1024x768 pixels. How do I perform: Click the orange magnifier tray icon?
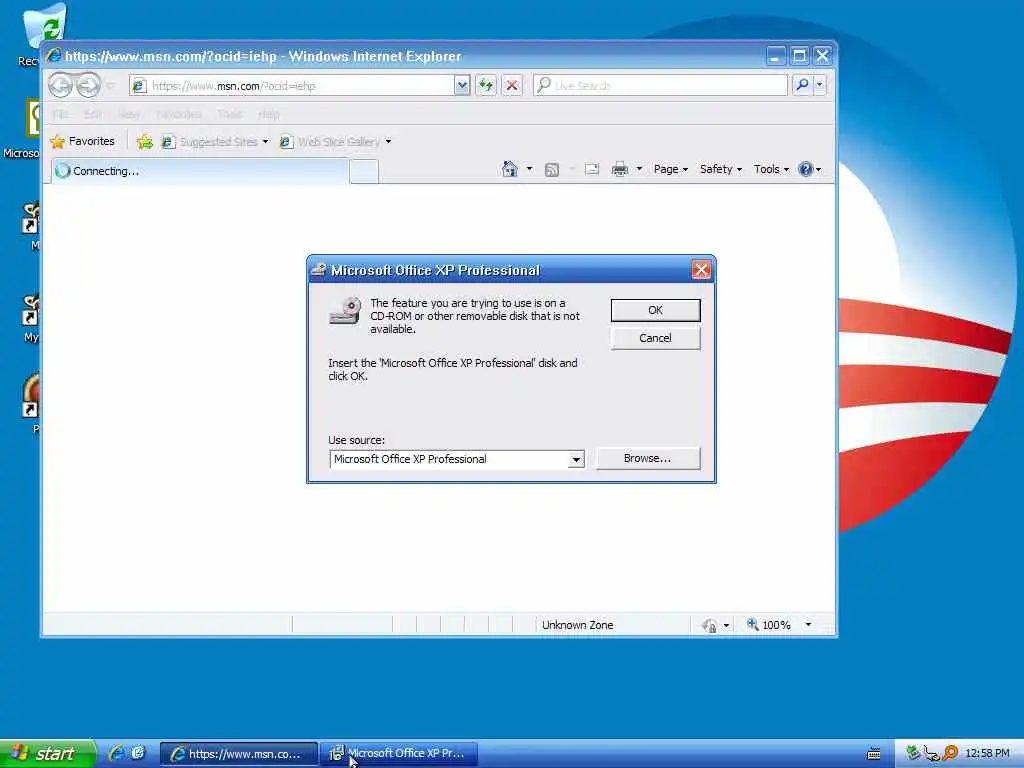[x=950, y=753]
